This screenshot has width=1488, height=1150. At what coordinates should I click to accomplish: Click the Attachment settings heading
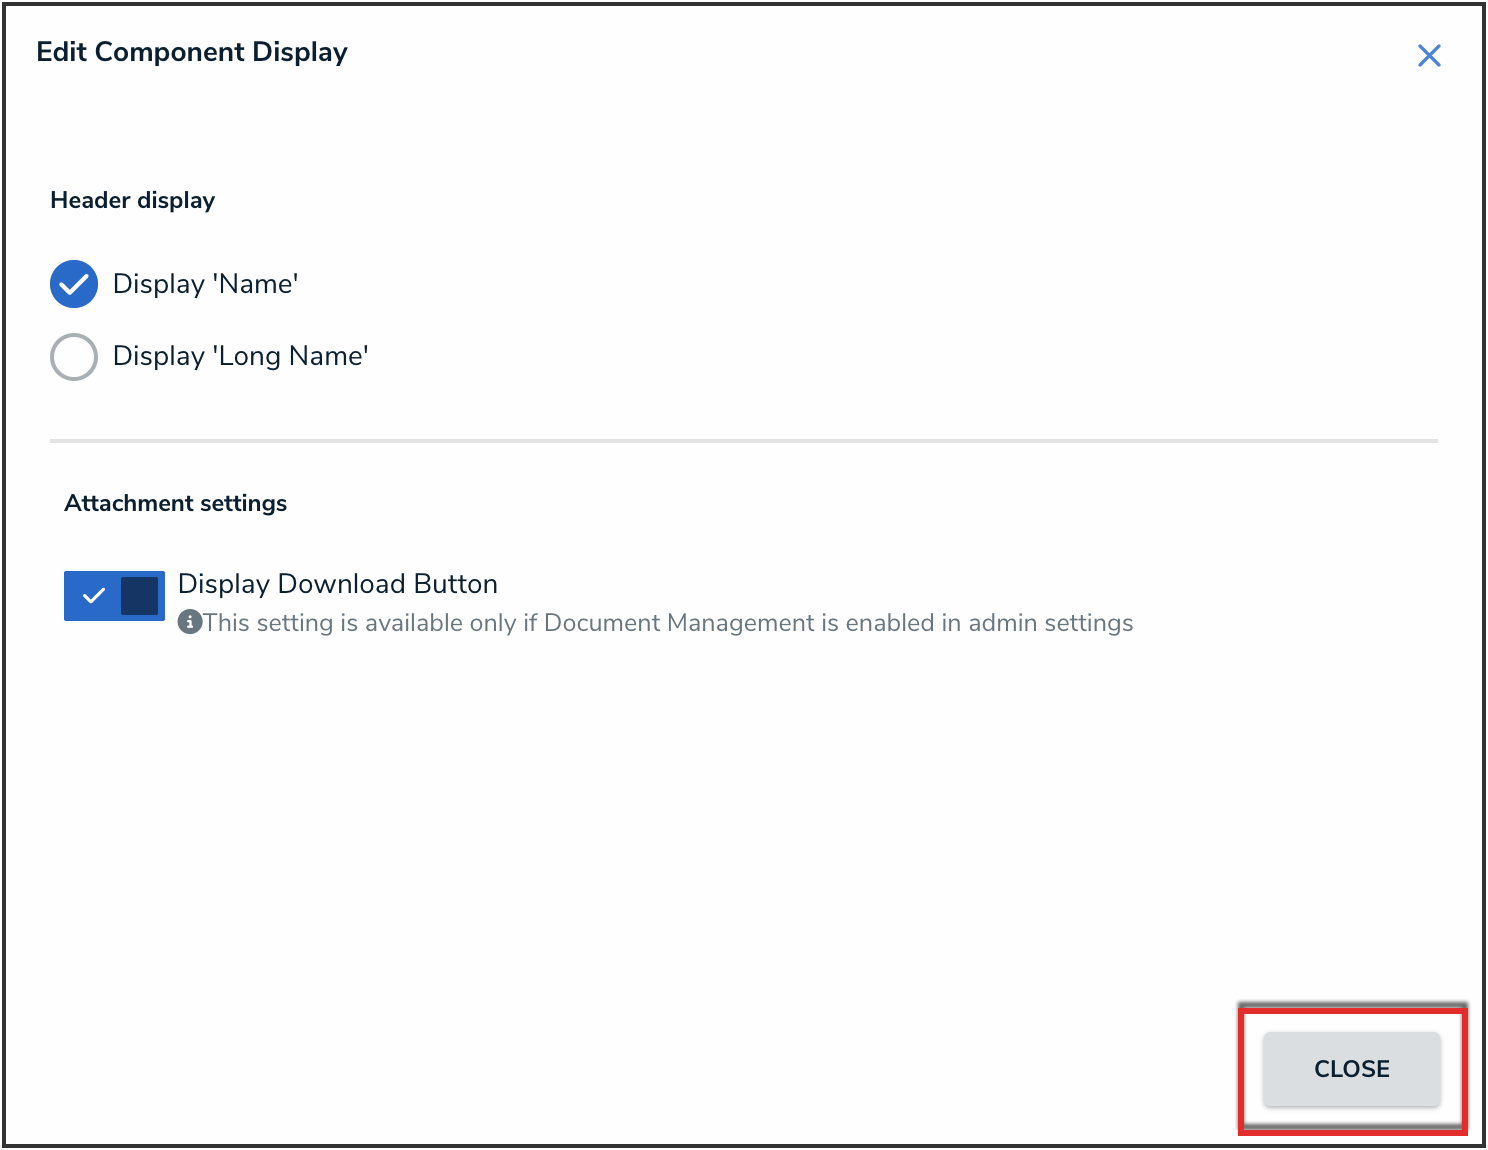[x=175, y=503]
